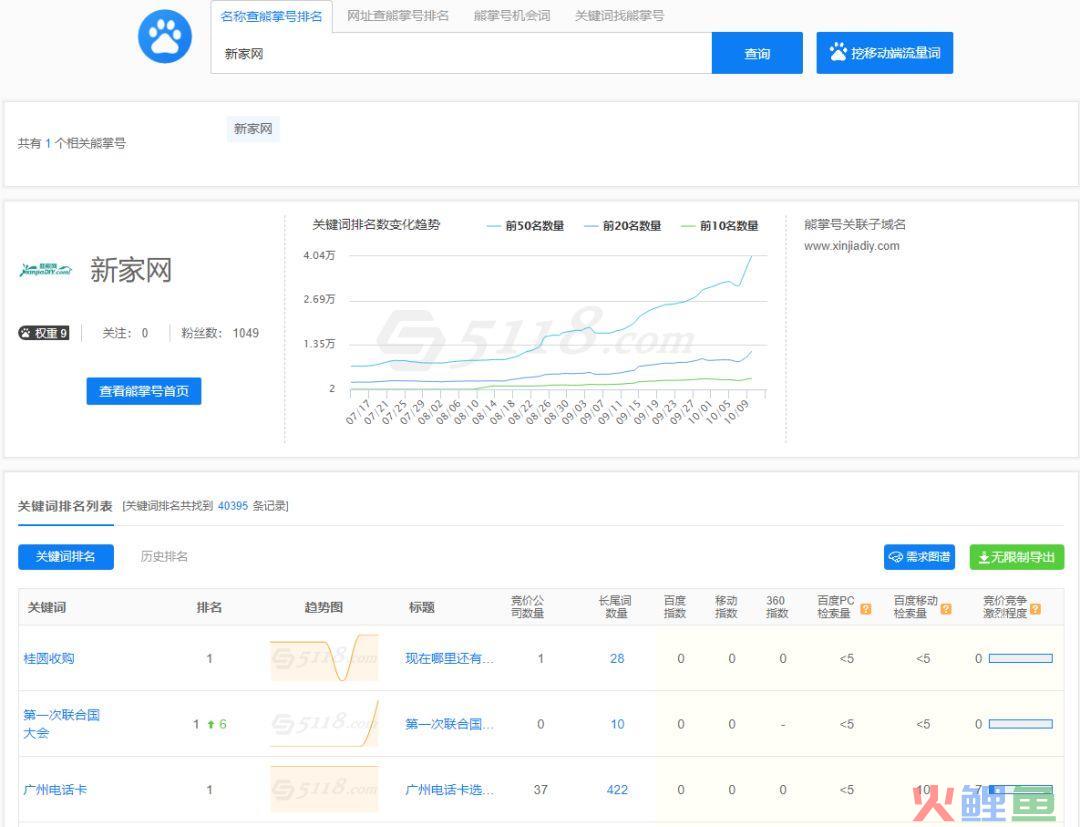Click the 需求图谱 button
Screen dimensions: 1080x827
[919, 557]
